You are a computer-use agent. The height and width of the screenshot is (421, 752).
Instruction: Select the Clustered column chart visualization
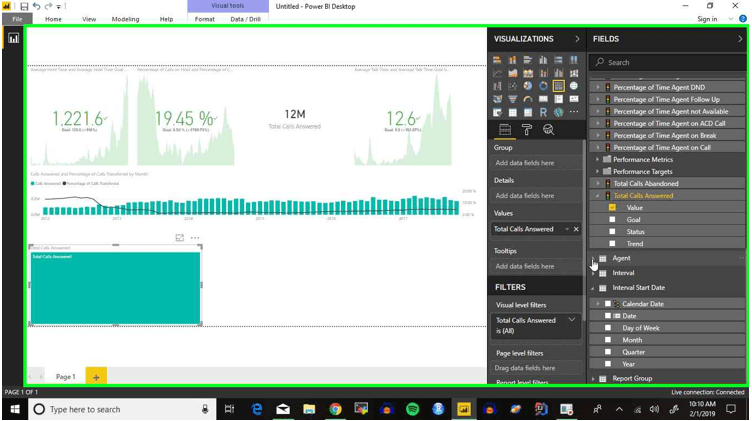pos(543,60)
